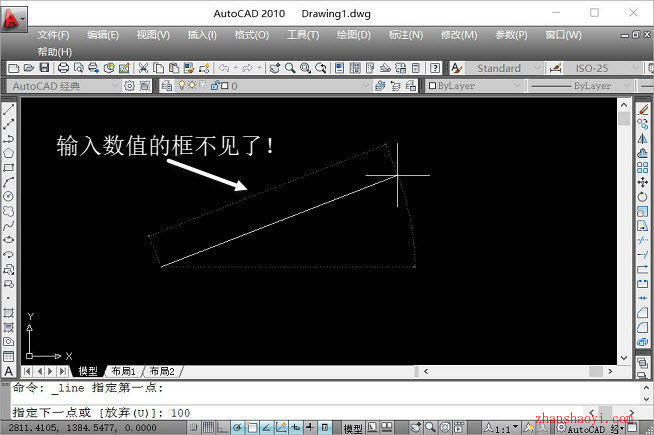This screenshot has width=654, height=435.
Task: Activate the Move tool
Action: (643, 182)
